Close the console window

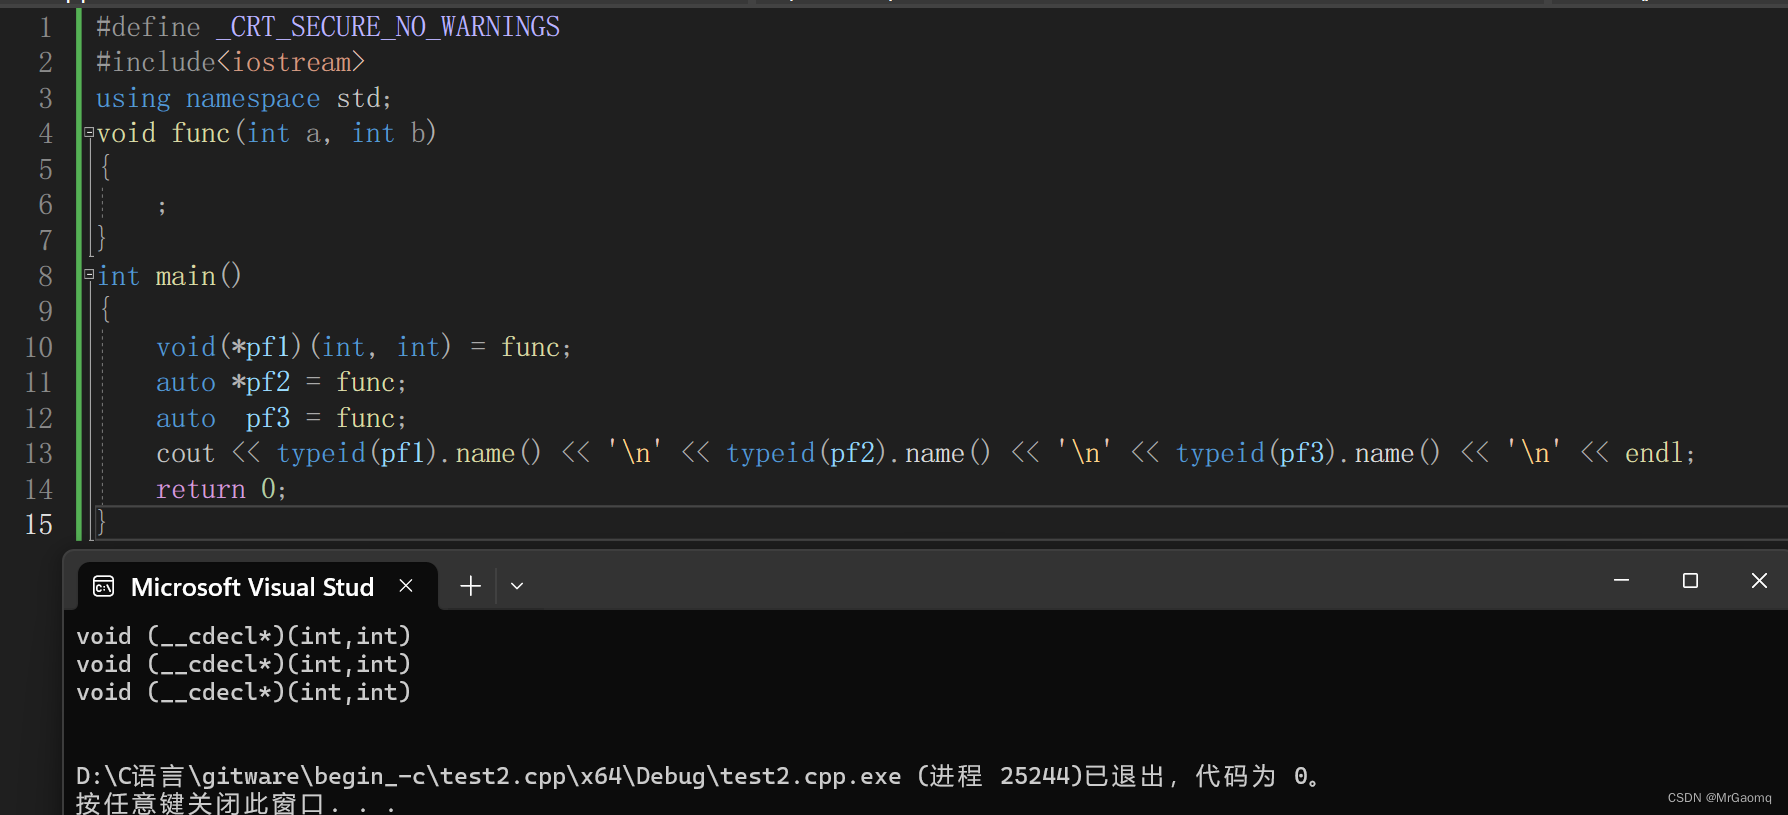point(1759,581)
